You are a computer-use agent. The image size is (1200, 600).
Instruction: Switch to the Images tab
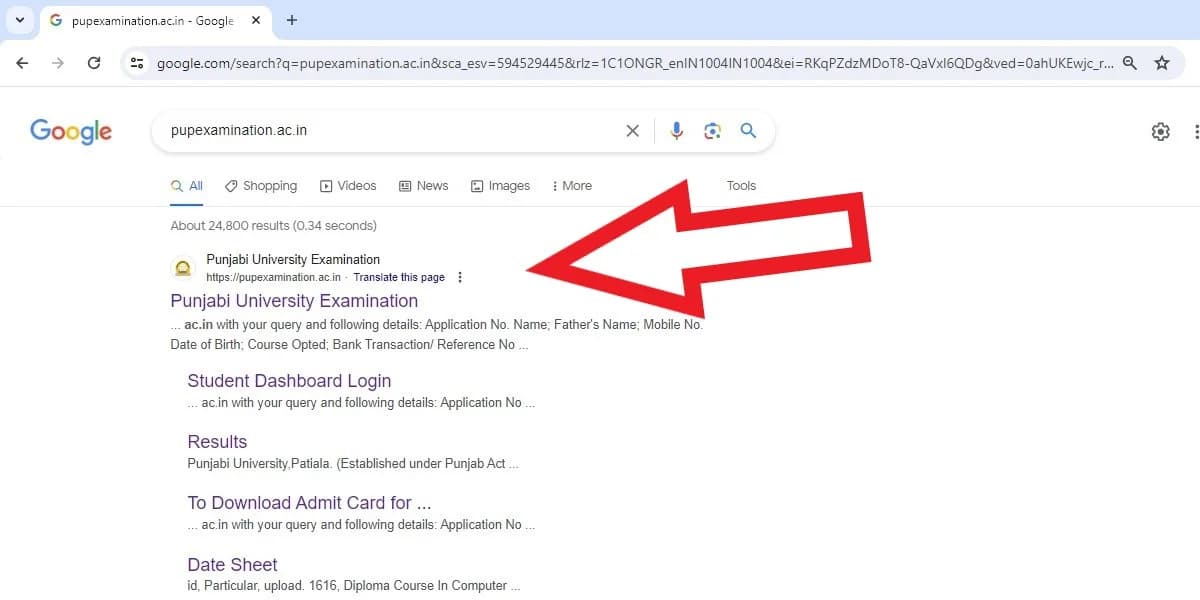[500, 186]
